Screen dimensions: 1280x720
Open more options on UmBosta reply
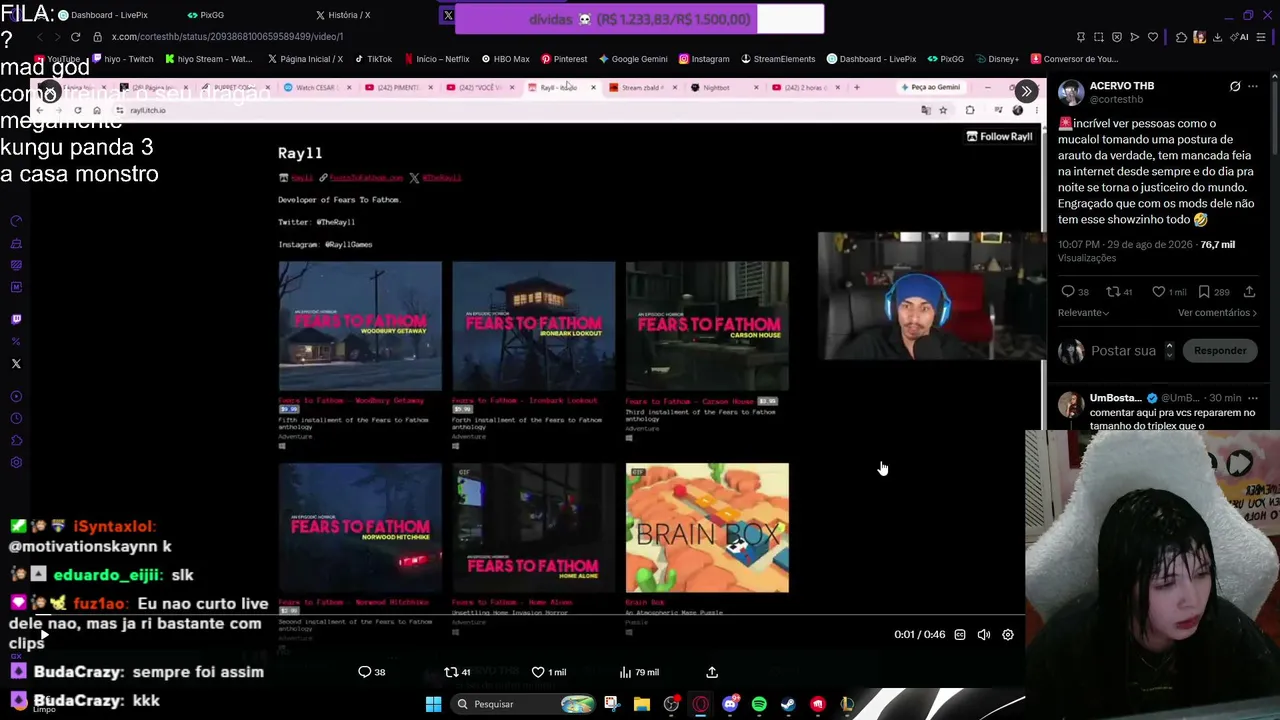coord(1253,398)
